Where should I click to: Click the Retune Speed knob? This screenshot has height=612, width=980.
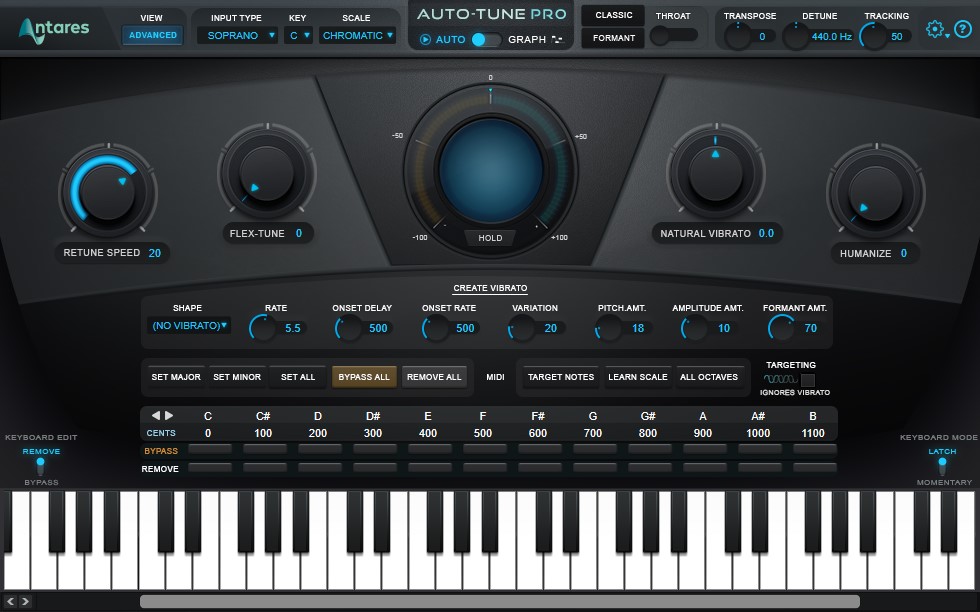coord(108,192)
